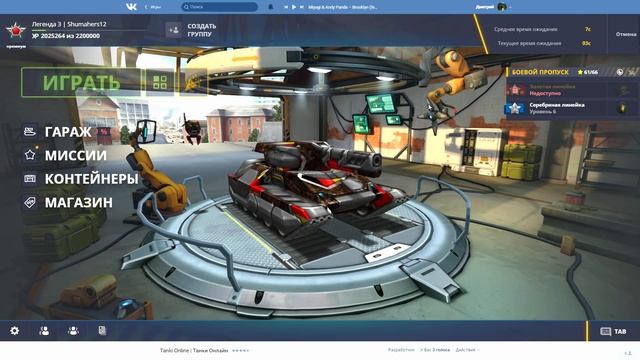
Task: Cancel matchmaking with Отмена
Action: [626, 34]
